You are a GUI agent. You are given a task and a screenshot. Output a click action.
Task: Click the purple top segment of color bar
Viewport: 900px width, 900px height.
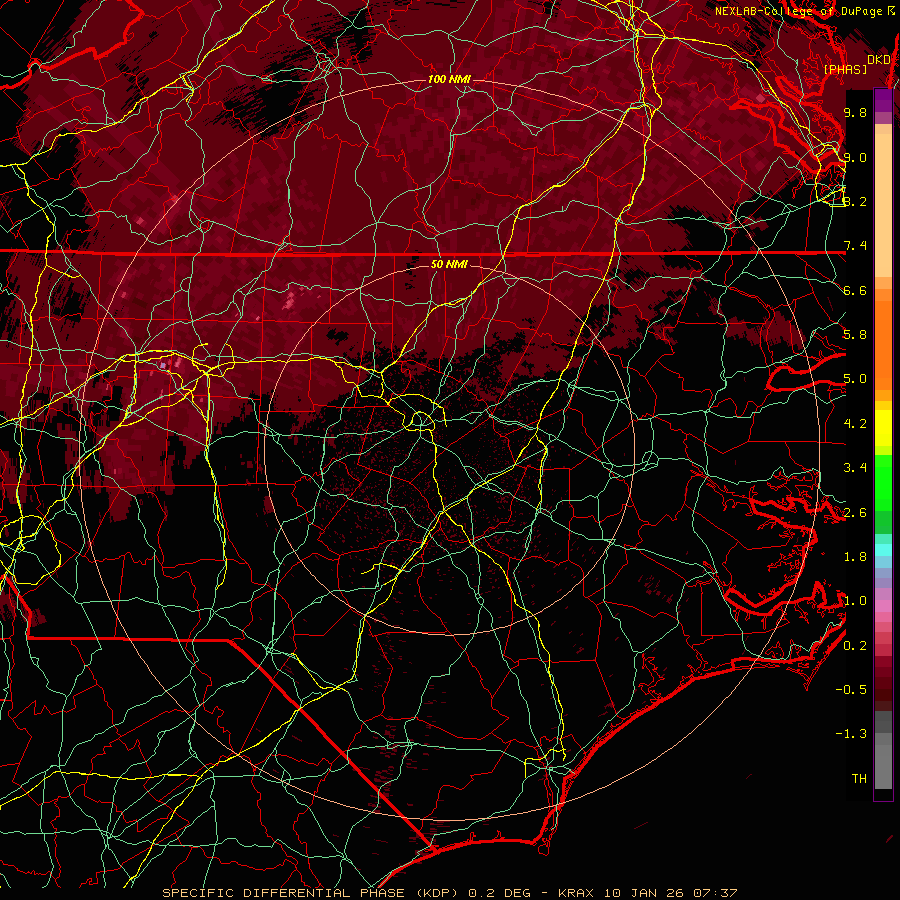click(883, 100)
